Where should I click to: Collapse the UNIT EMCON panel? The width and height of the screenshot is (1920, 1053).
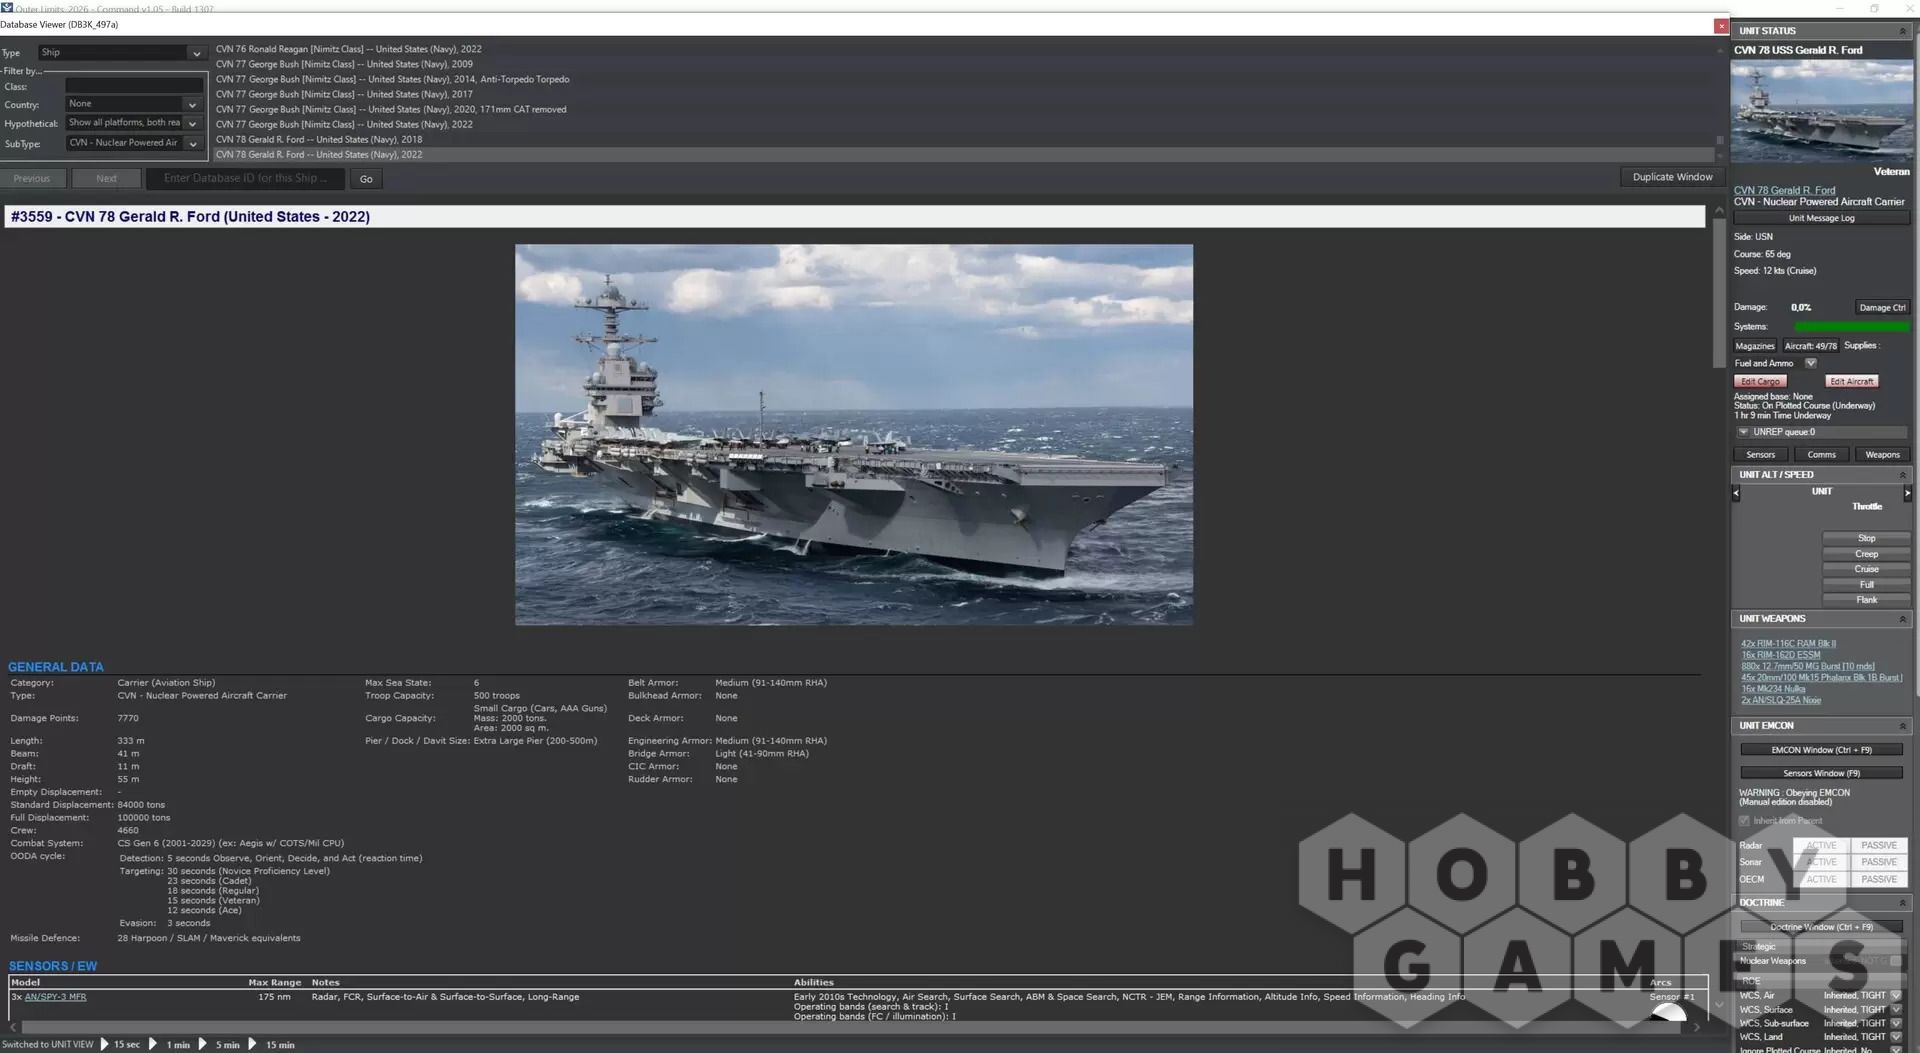[x=1902, y=726]
